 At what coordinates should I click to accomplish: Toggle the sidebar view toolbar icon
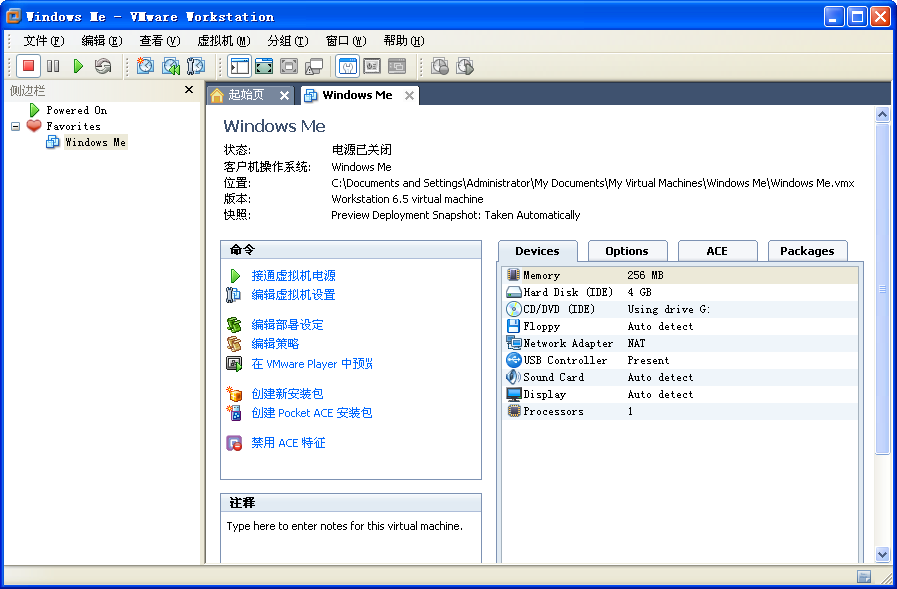[239, 66]
